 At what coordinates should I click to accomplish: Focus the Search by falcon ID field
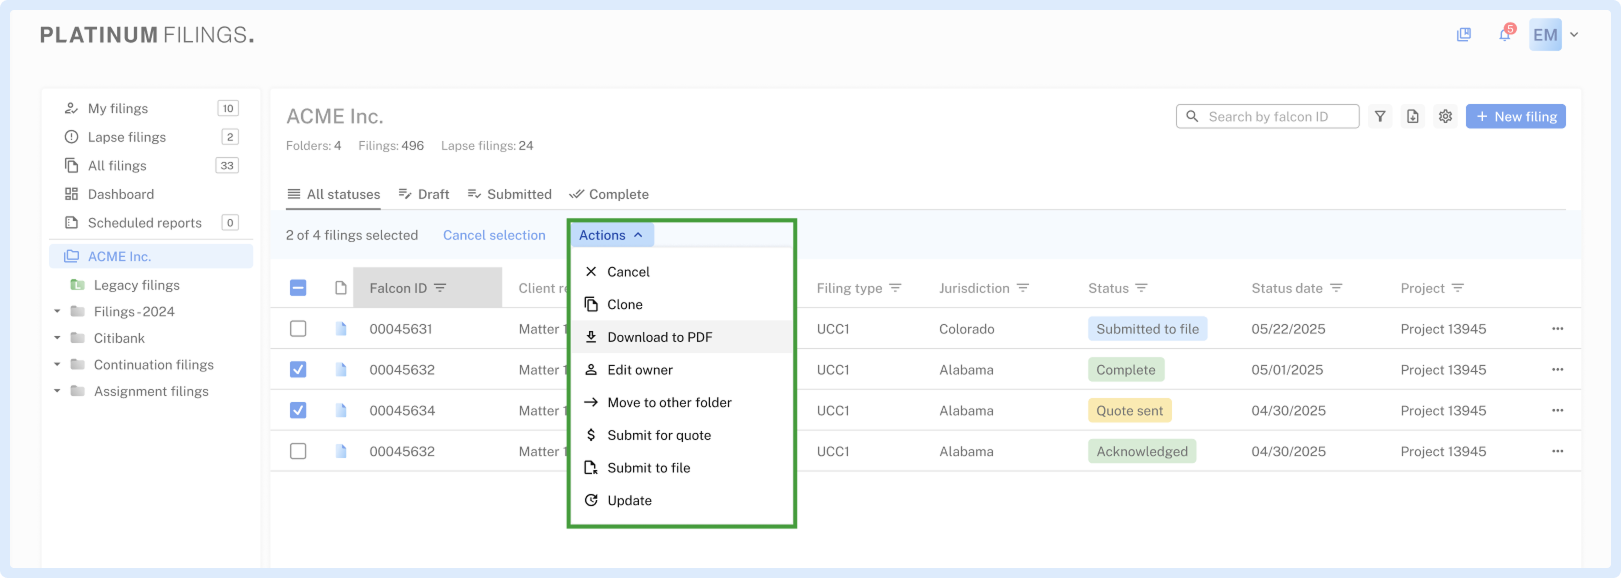coord(1268,117)
